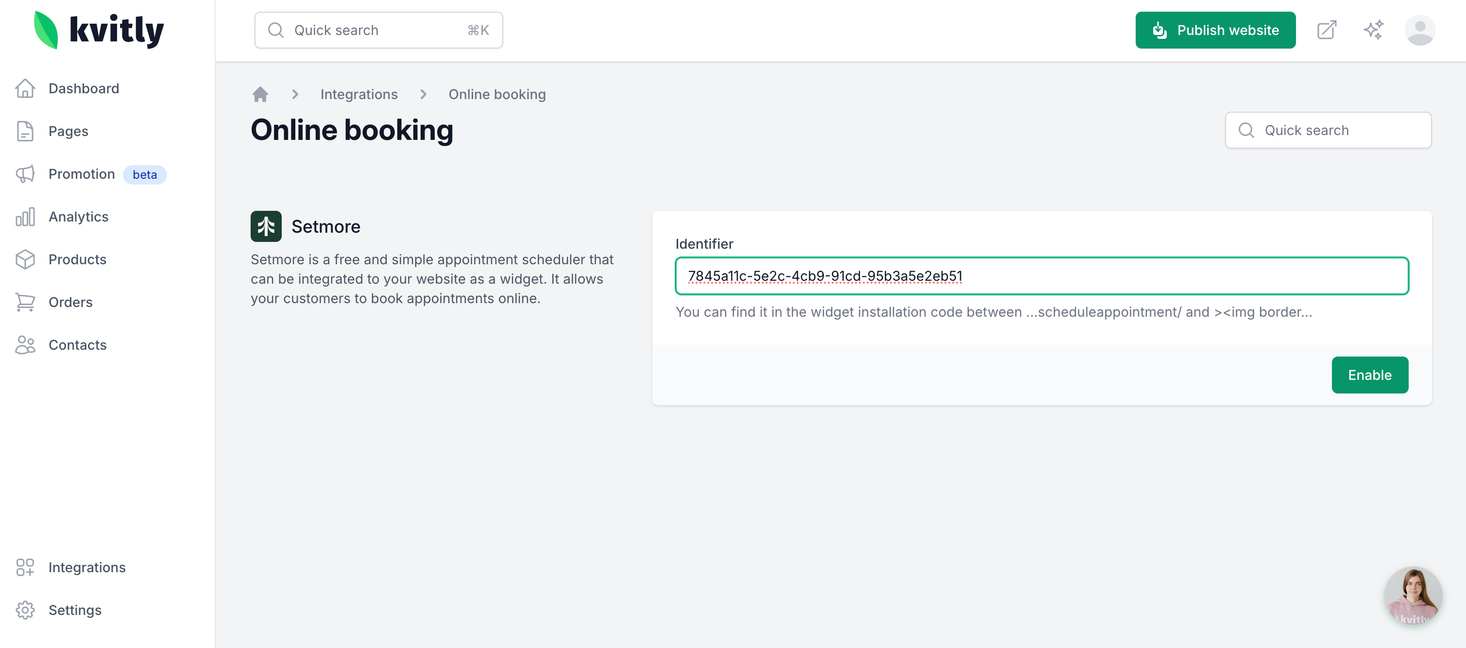
Task: Click magnifier icon in page search
Action: tap(1246, 130)
